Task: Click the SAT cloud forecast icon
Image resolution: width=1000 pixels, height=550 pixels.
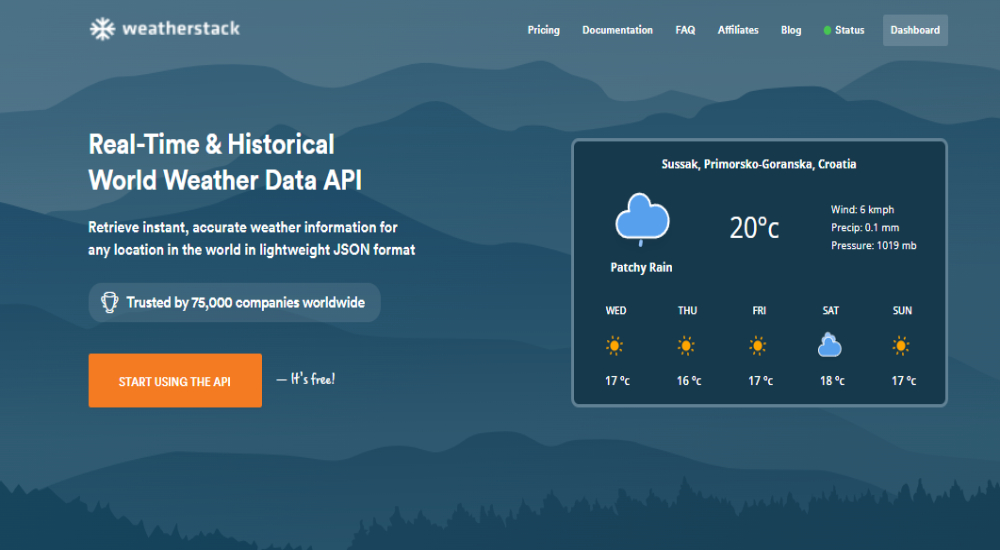Action: [x=830, y=345]
